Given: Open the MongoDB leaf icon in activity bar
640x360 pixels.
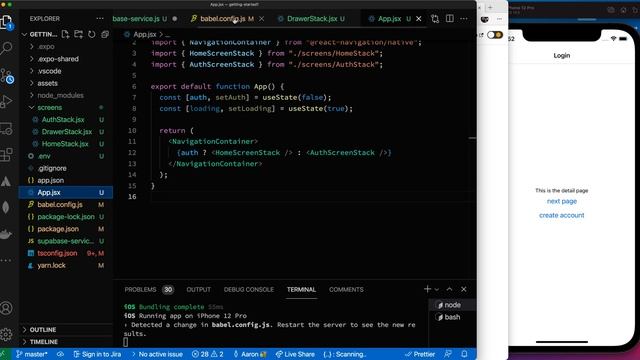Looking at the screenshot, I should [x=6, y=207].
